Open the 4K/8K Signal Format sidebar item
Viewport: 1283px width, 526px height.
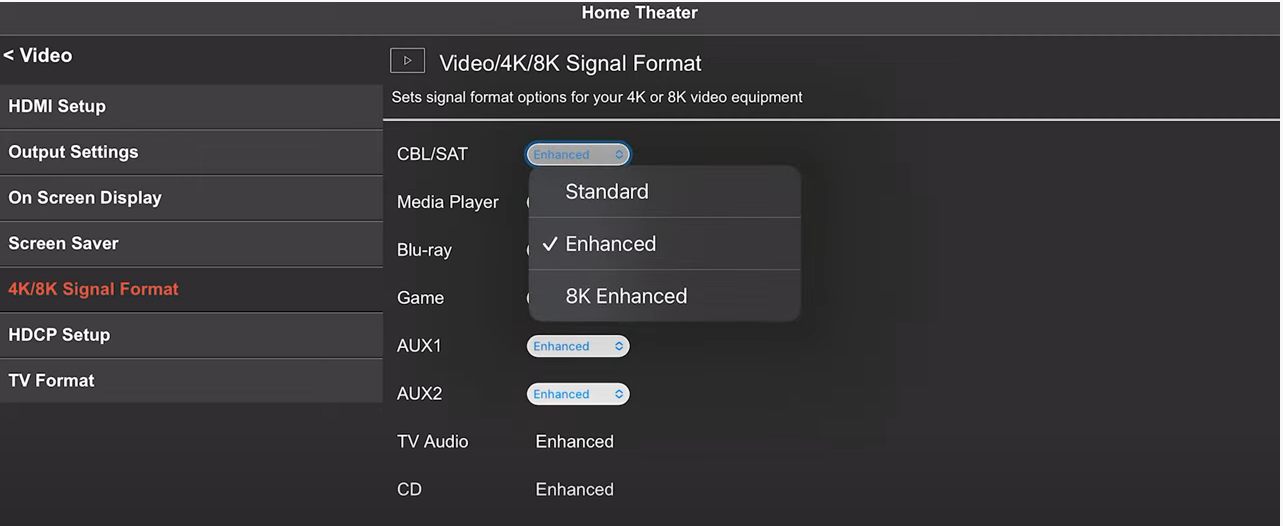191,289
